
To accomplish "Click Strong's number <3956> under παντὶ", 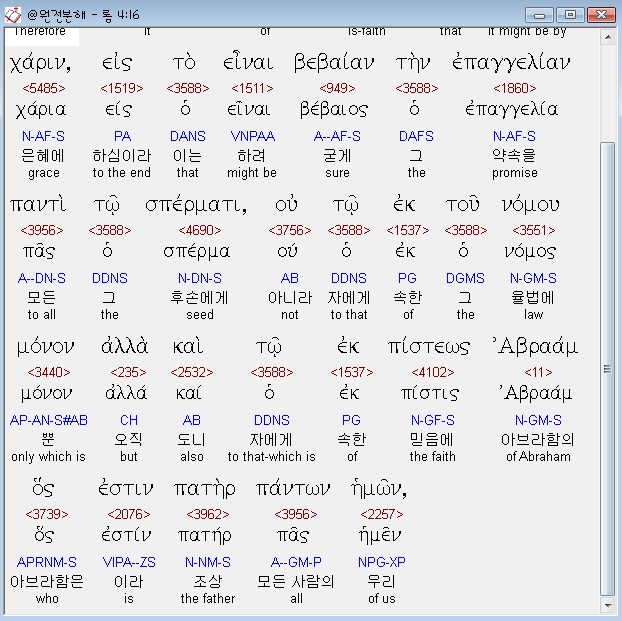I will point(42,230).
